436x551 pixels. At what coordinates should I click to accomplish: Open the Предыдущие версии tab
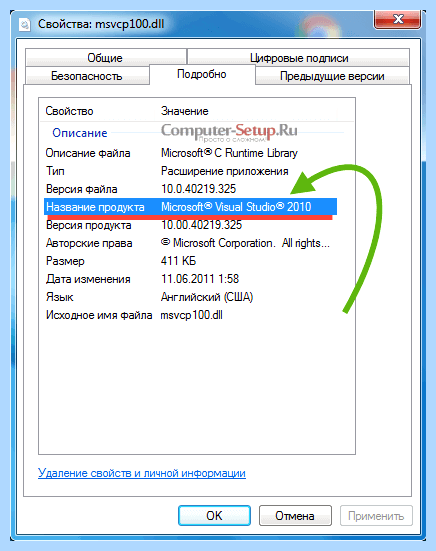point(332,76)
